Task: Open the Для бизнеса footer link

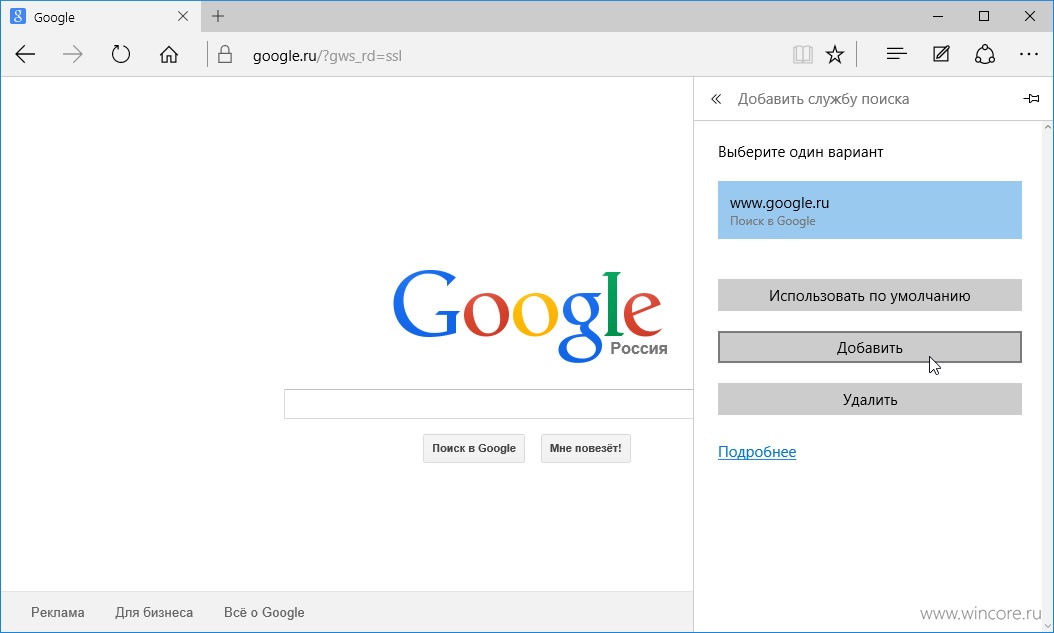Action: pos(154,612)
